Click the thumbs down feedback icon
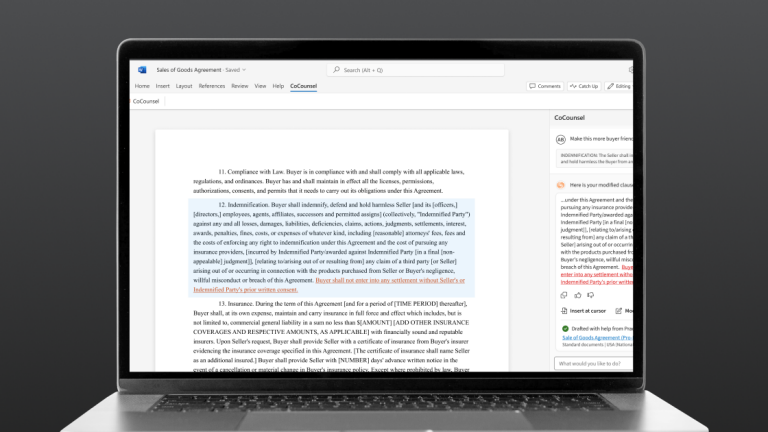 pyautogui.click(x=591, y=295)
